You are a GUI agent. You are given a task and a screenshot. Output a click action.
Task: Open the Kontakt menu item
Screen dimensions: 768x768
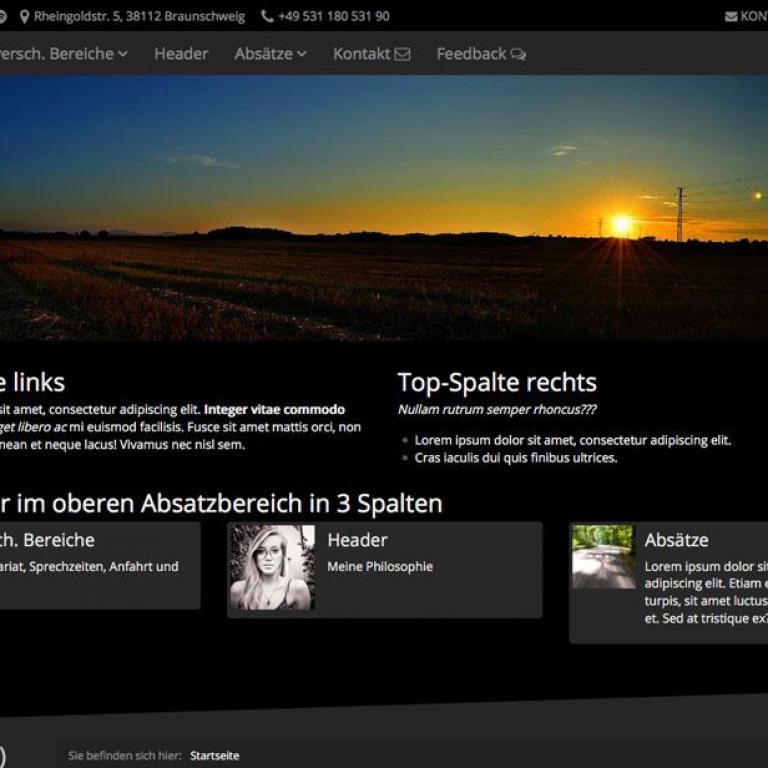coord(361,54)
